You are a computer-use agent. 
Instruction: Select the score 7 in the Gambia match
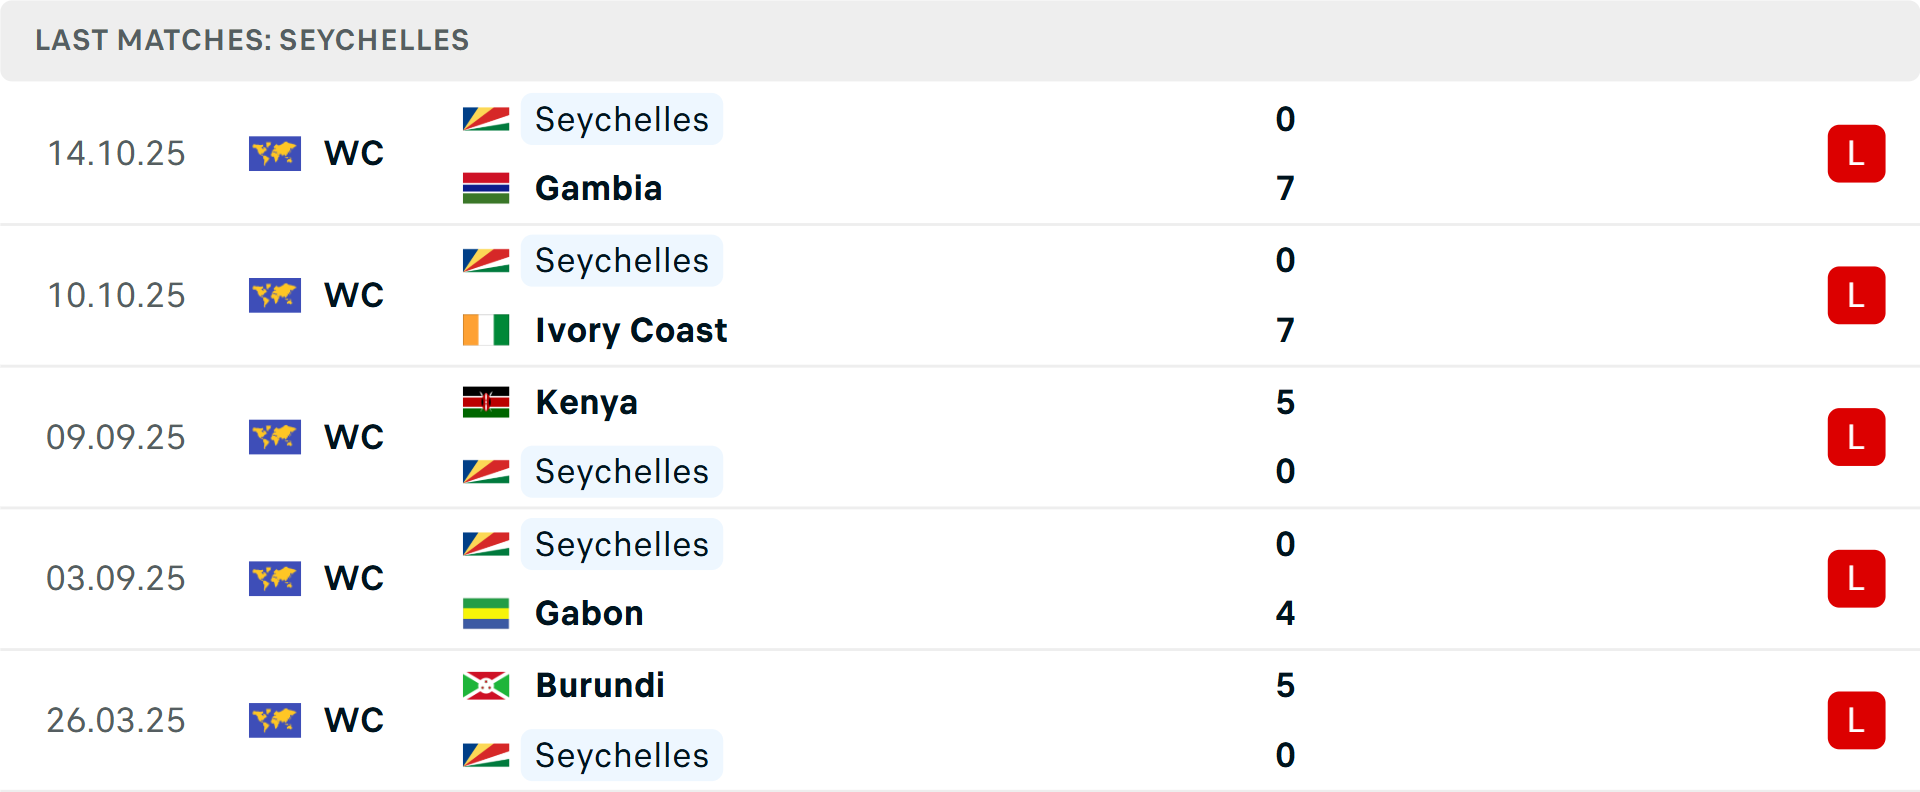(1285, 188)
